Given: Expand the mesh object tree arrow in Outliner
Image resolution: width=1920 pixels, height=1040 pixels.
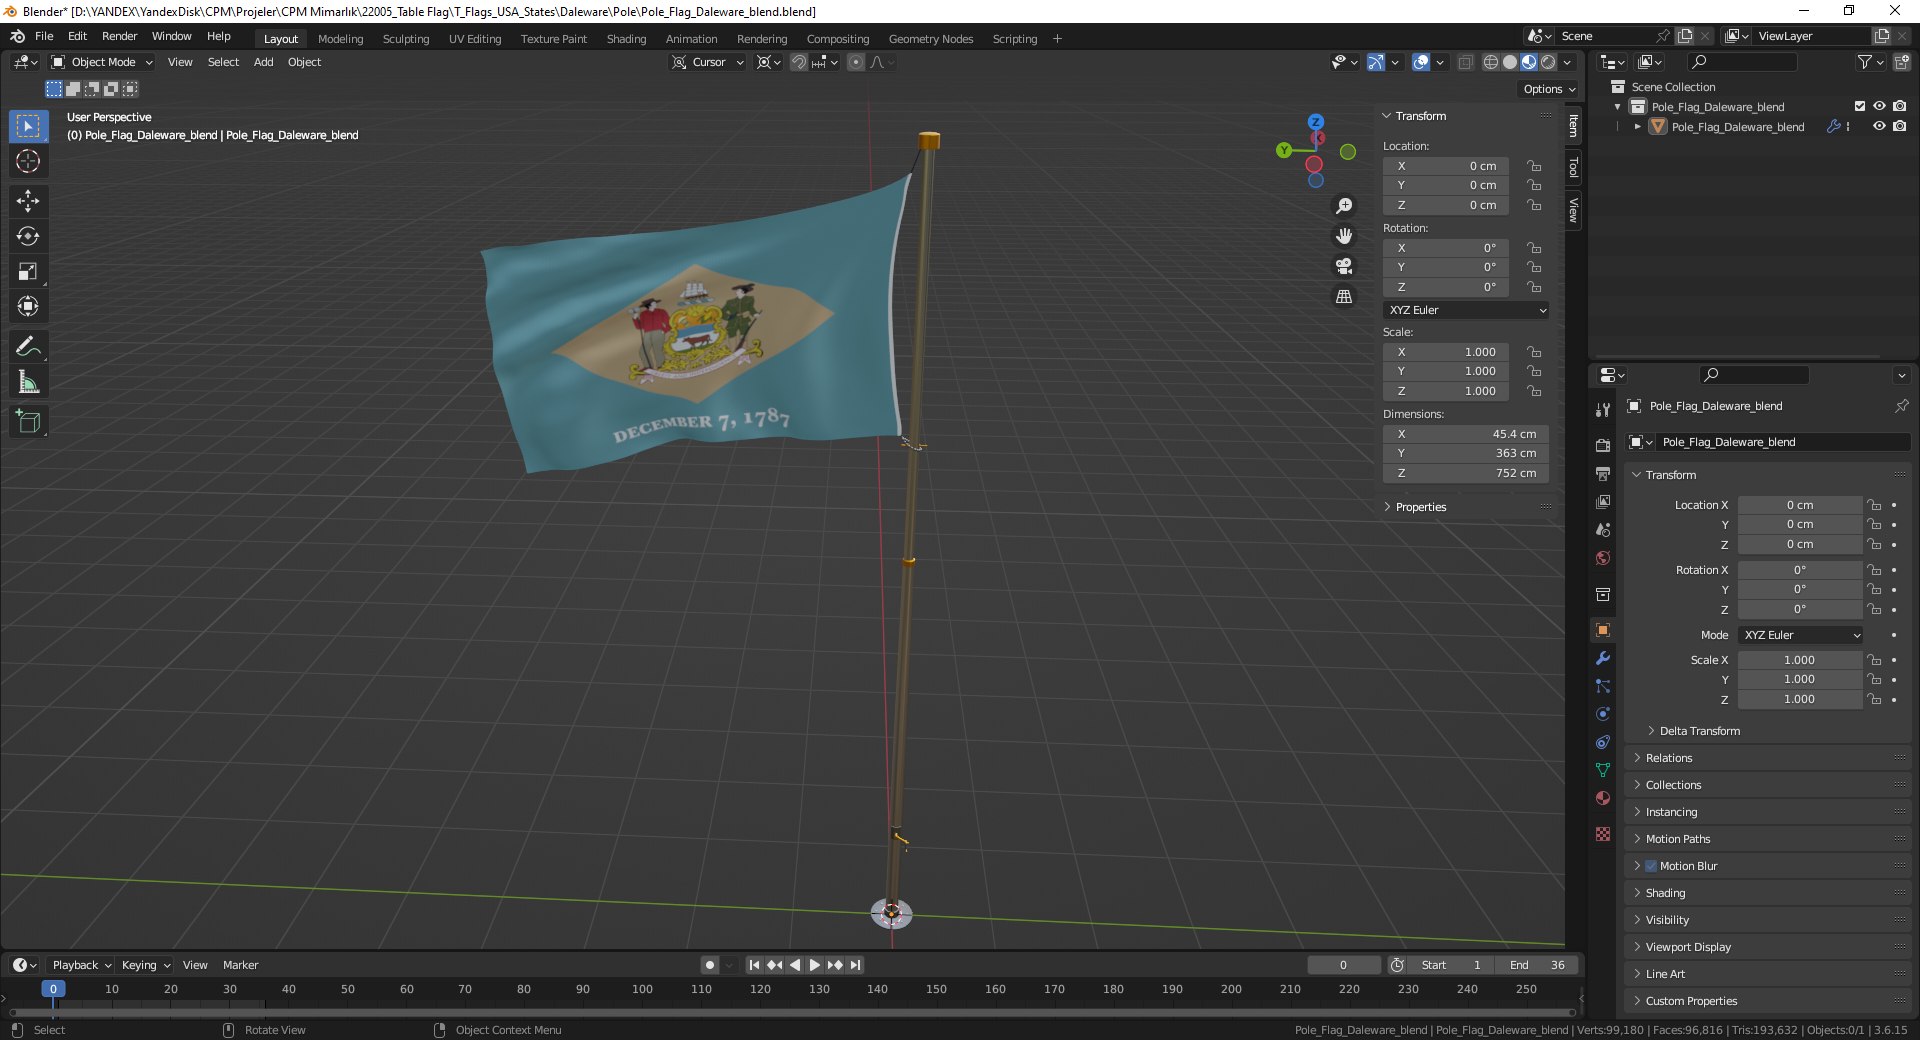Looking at the screenshot, I should tap(1637, 127).
